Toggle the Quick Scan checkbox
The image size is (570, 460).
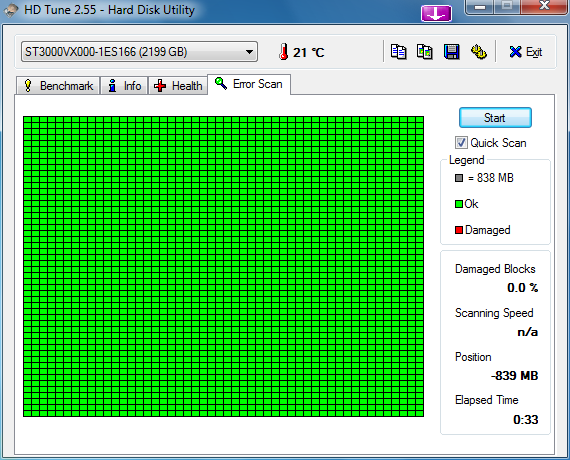coord(461,143)
